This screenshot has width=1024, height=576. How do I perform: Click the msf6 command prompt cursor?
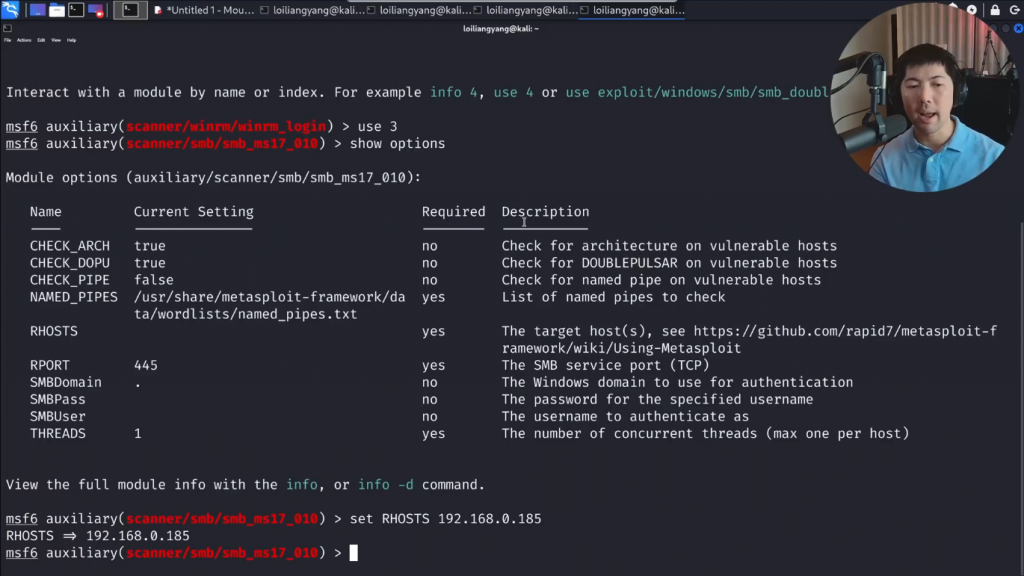(353, 553)
